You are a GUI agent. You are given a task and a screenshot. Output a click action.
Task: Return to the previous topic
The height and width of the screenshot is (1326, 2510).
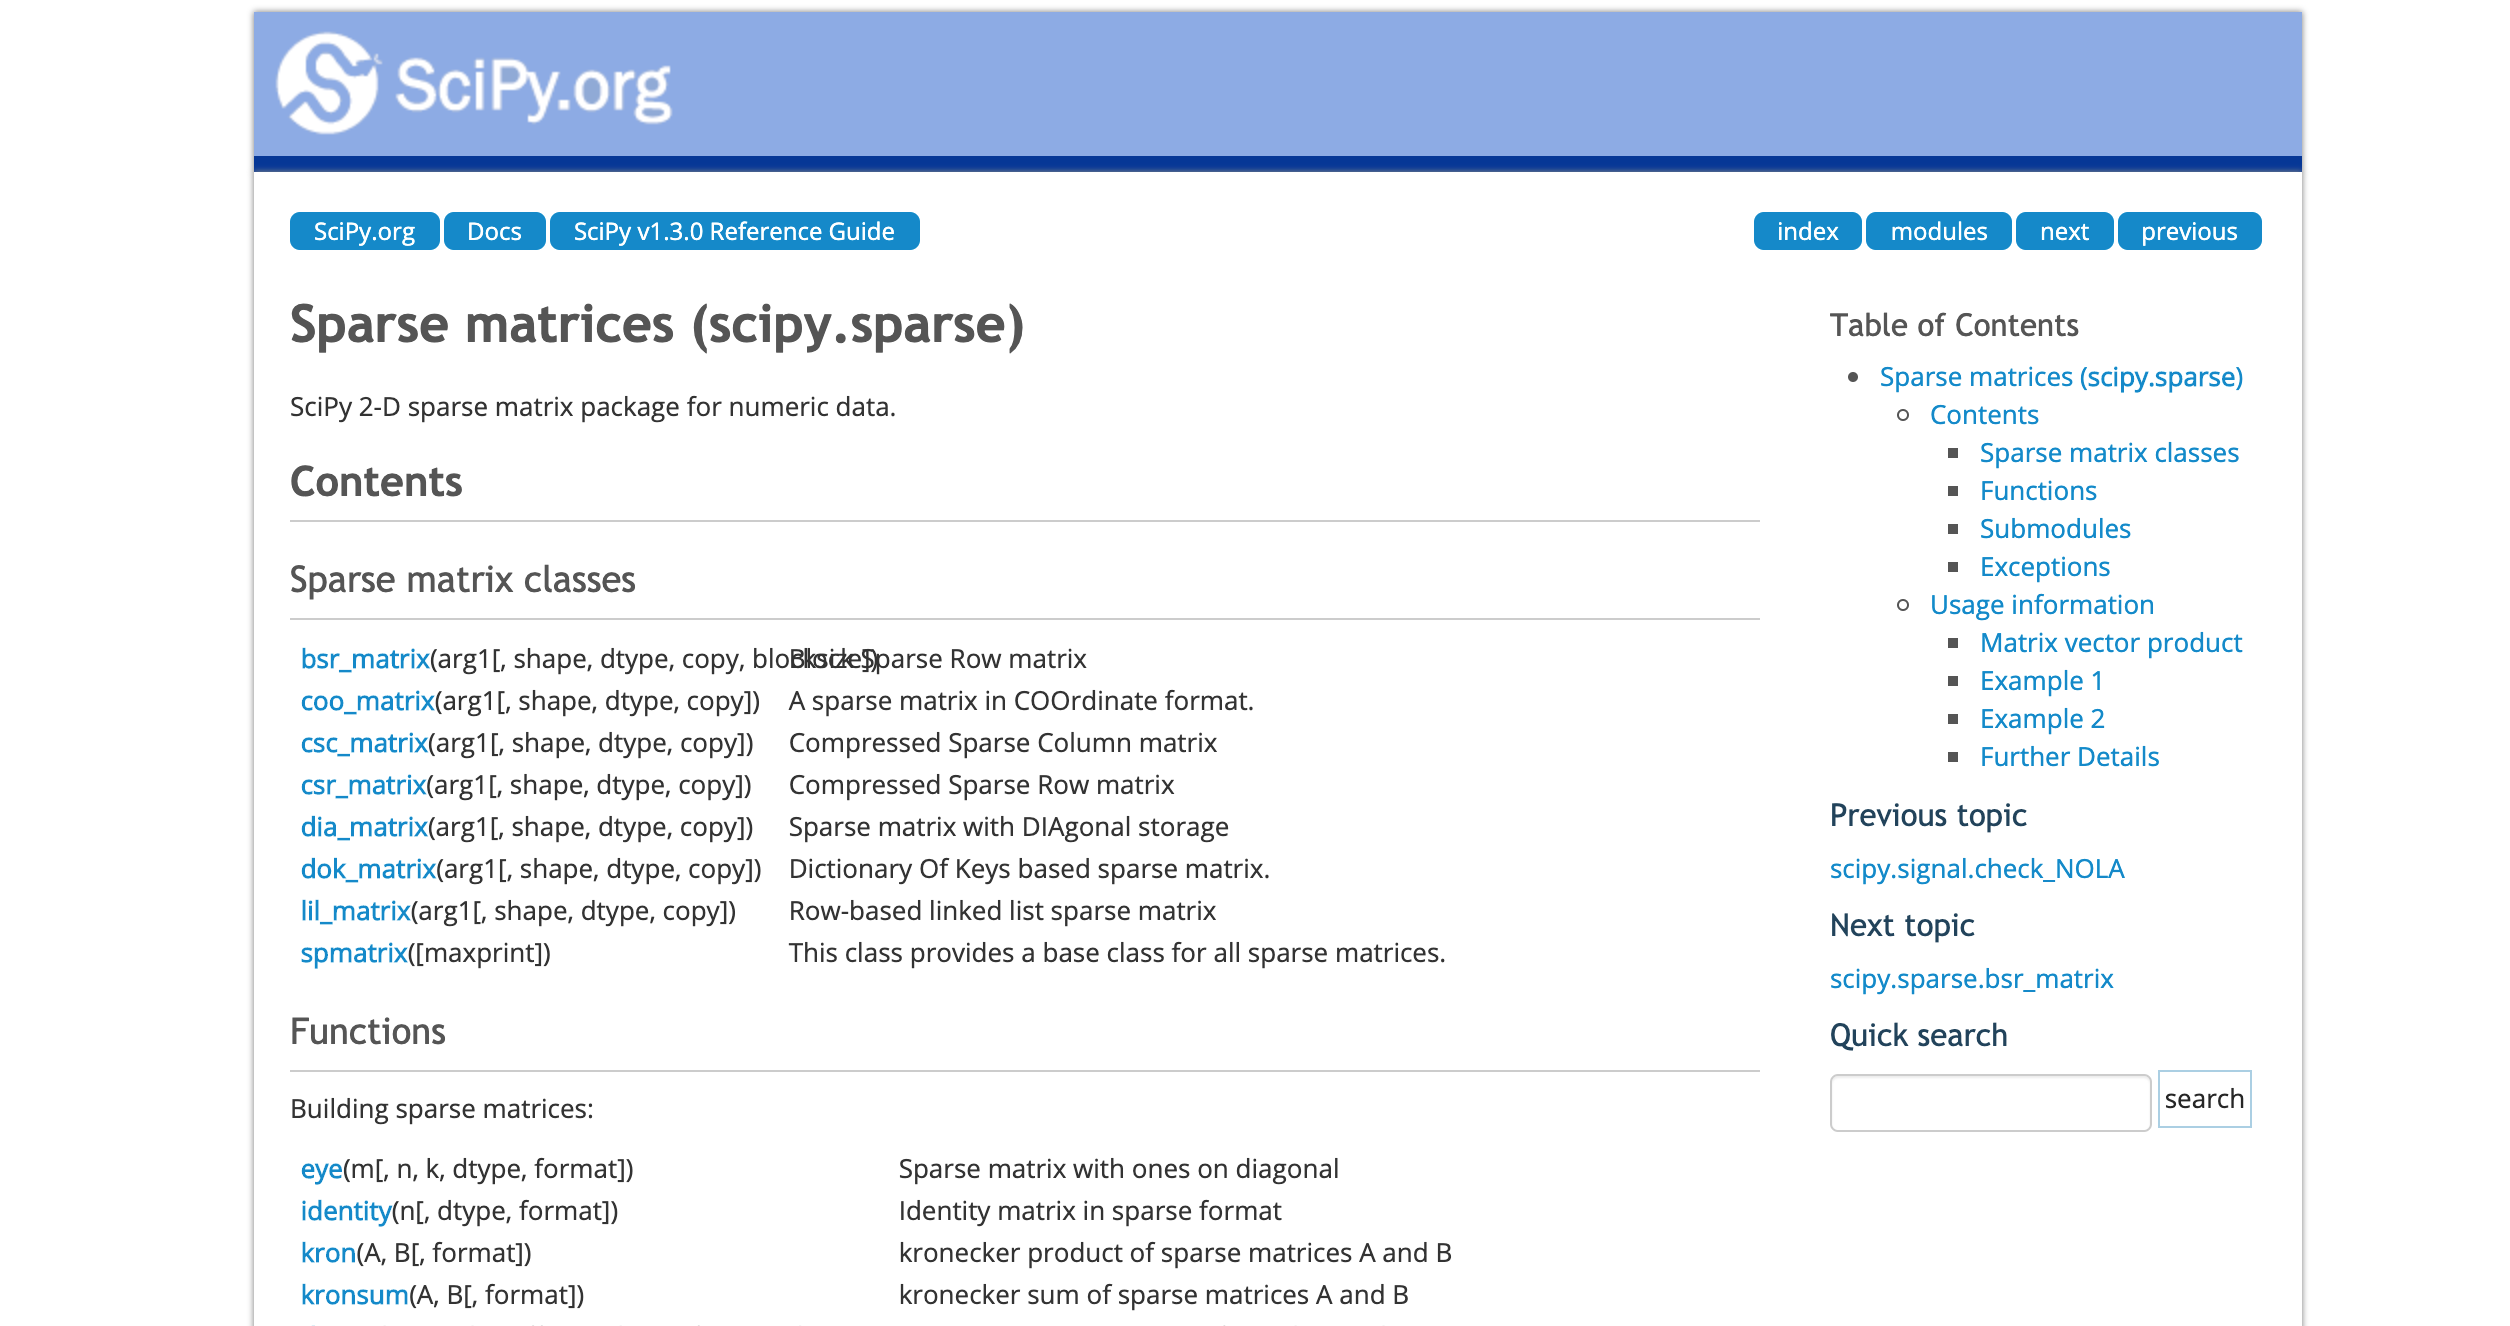pyautogui.click(x=2190, y=231)
